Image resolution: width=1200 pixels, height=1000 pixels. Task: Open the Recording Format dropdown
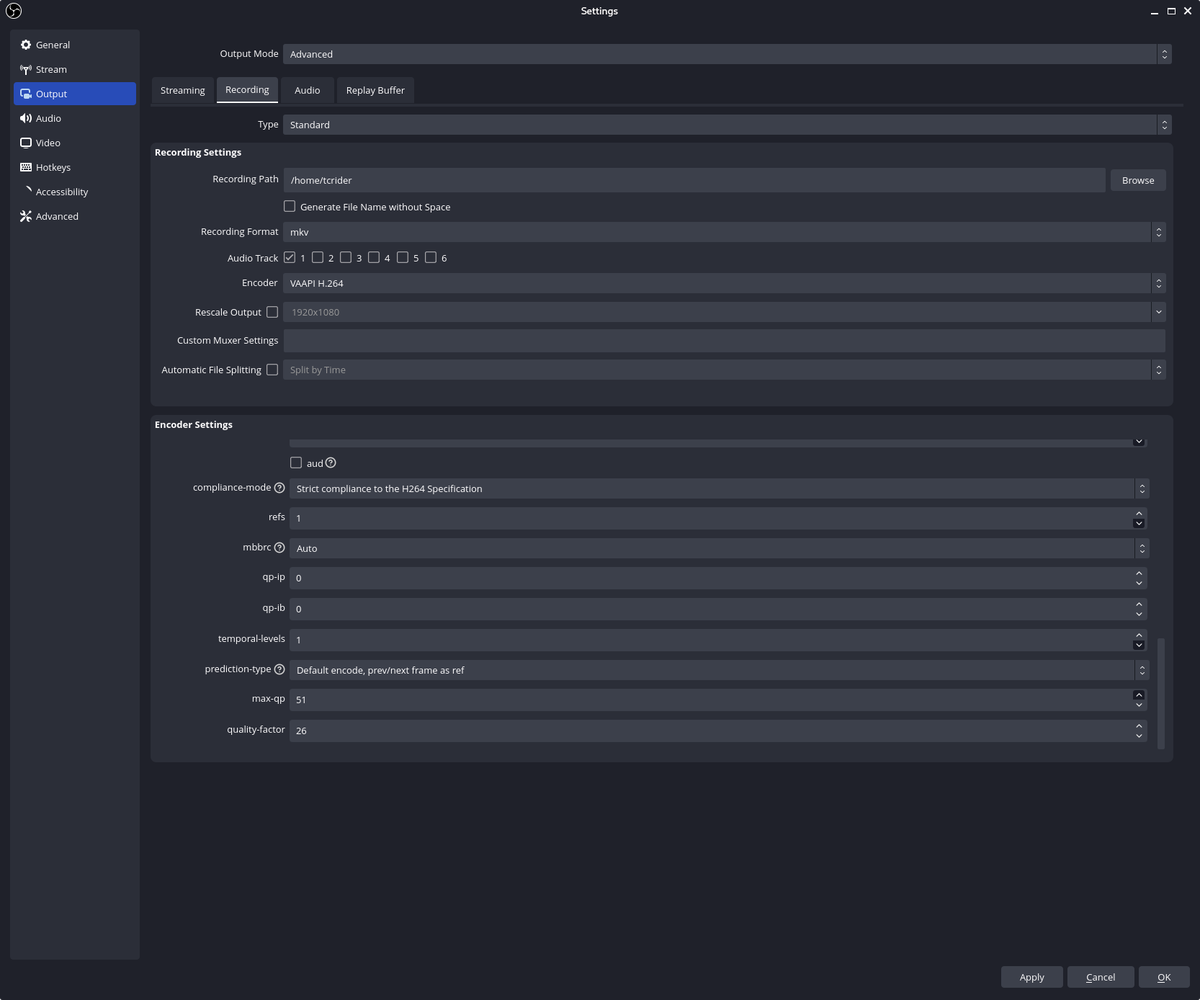(724, 232)
